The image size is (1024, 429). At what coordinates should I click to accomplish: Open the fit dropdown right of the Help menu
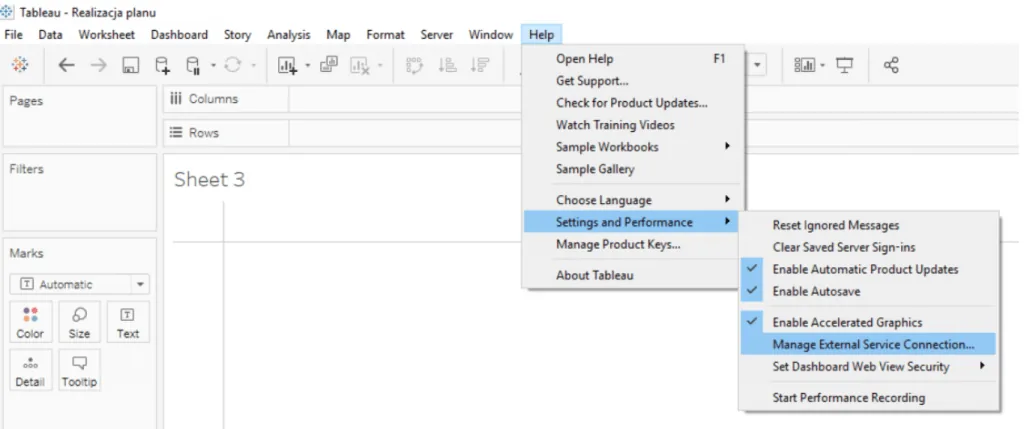[x=758, y=65]
